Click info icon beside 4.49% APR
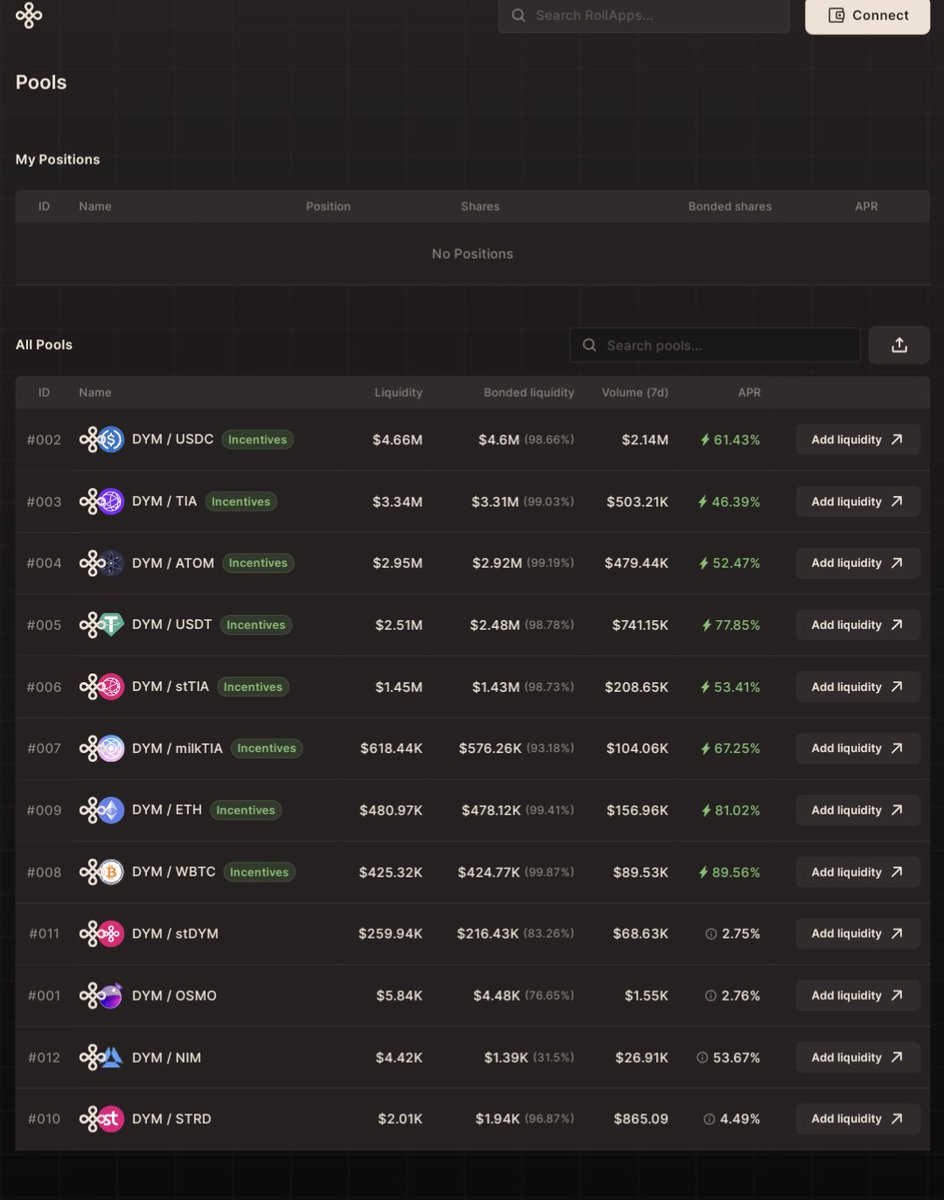The height and width of the screenshot is (1200, 944). click(x=709, y=1119)
